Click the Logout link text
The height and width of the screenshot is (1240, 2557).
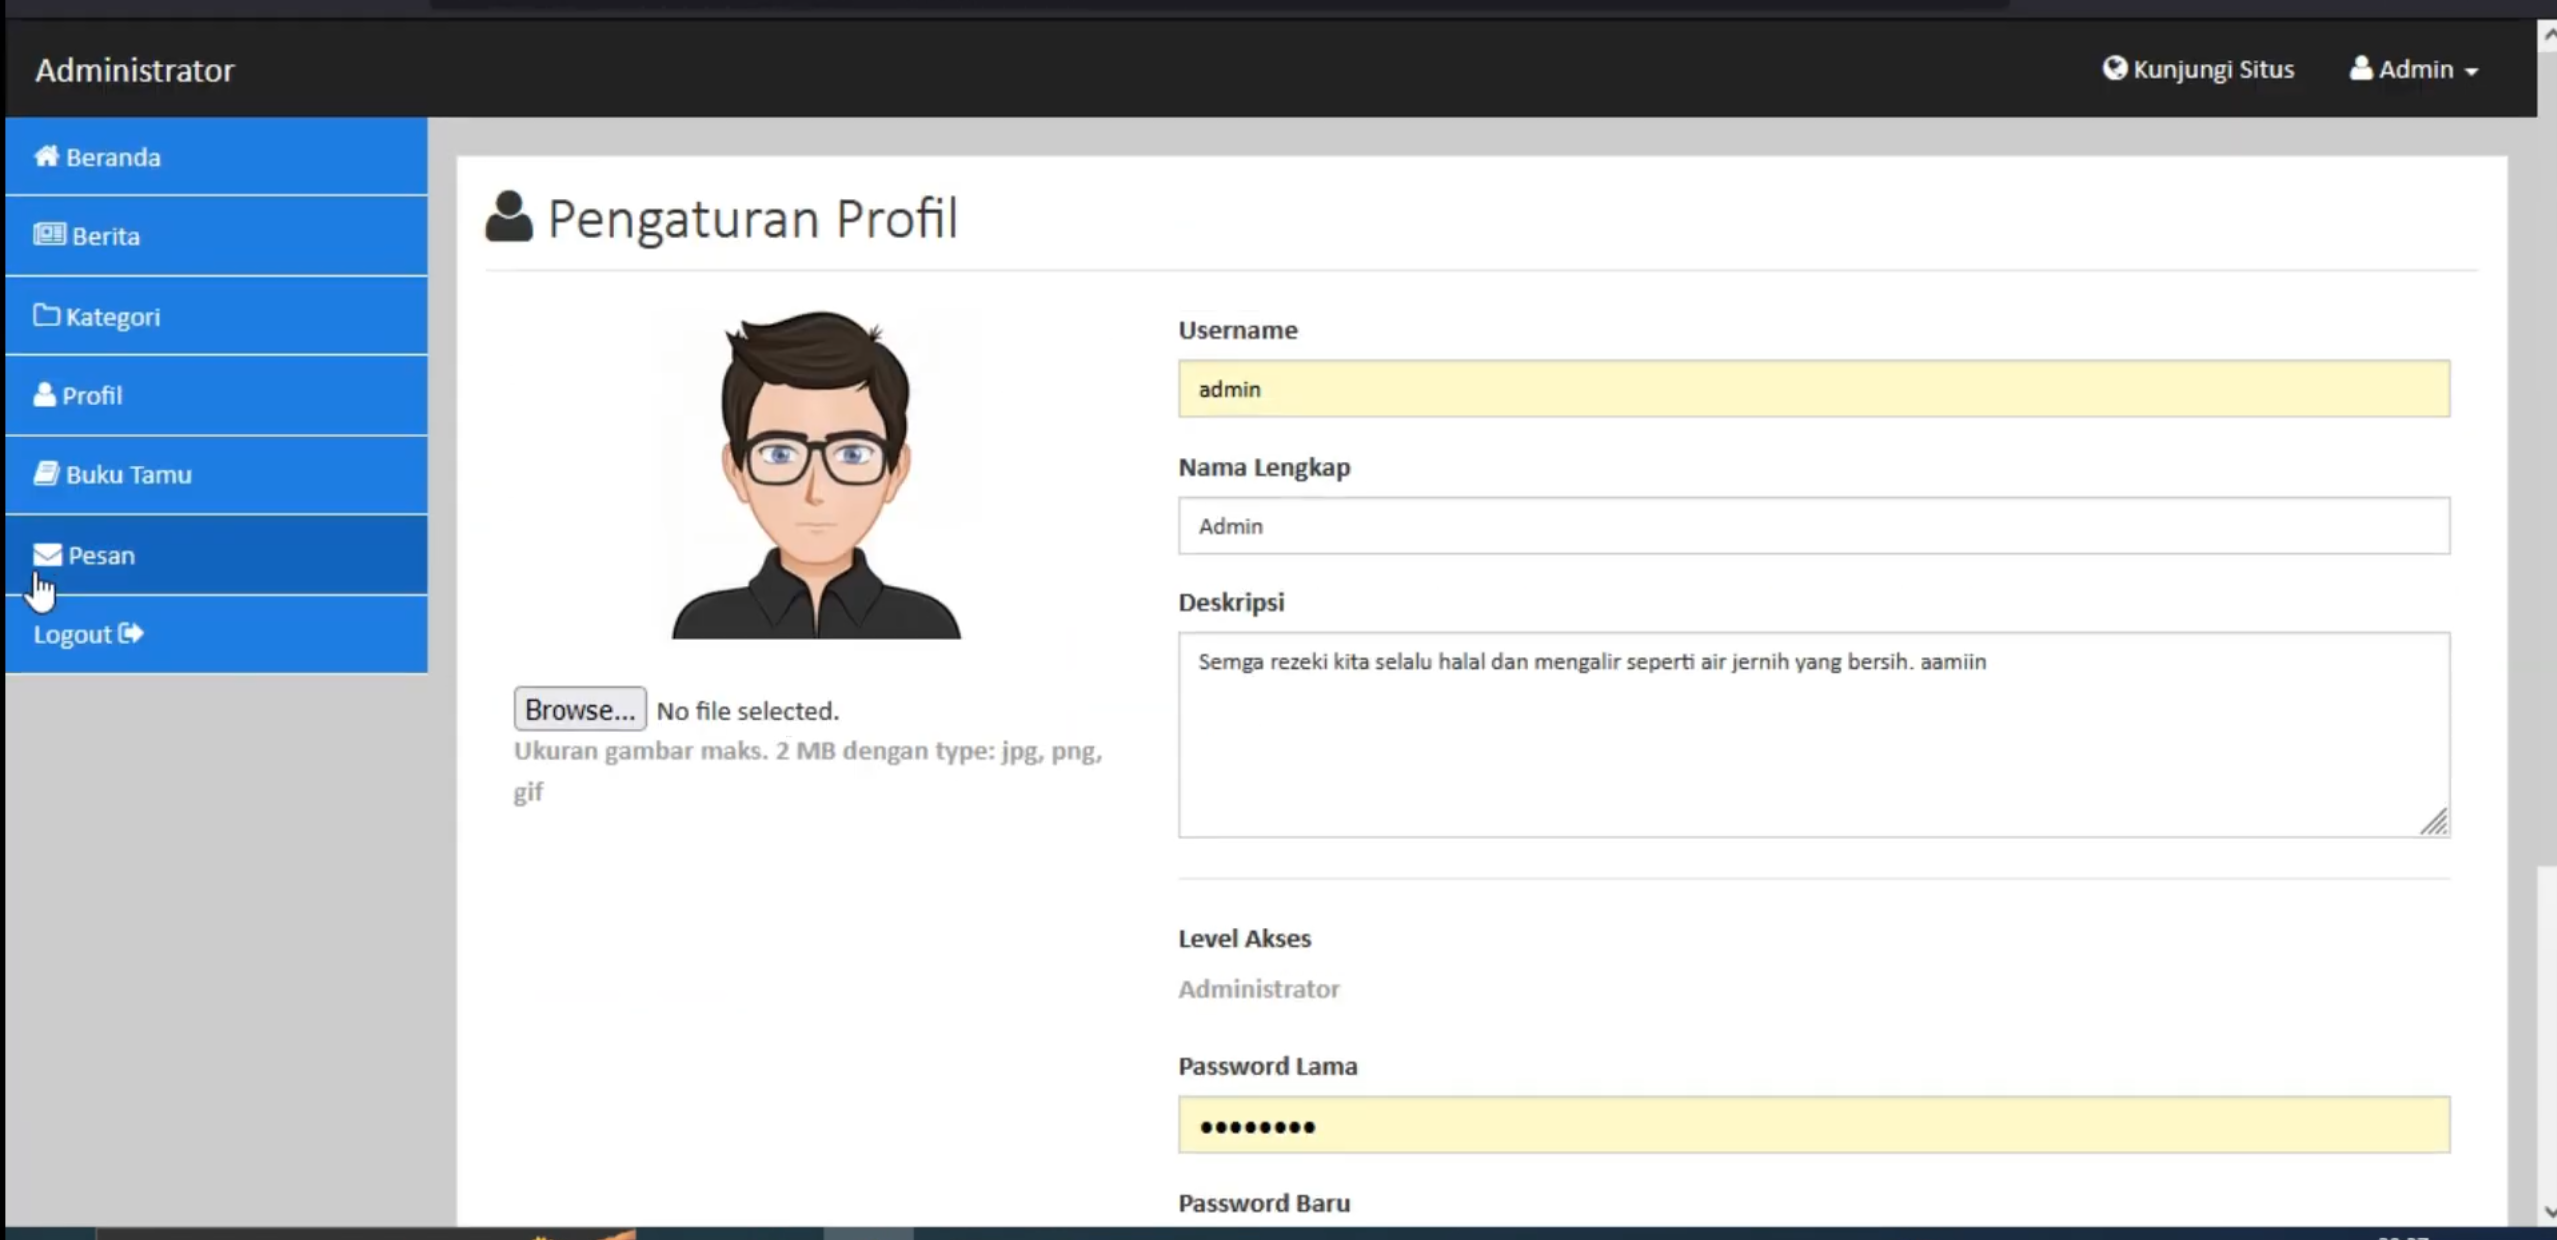pyautogui.click(x=72, y=635)
